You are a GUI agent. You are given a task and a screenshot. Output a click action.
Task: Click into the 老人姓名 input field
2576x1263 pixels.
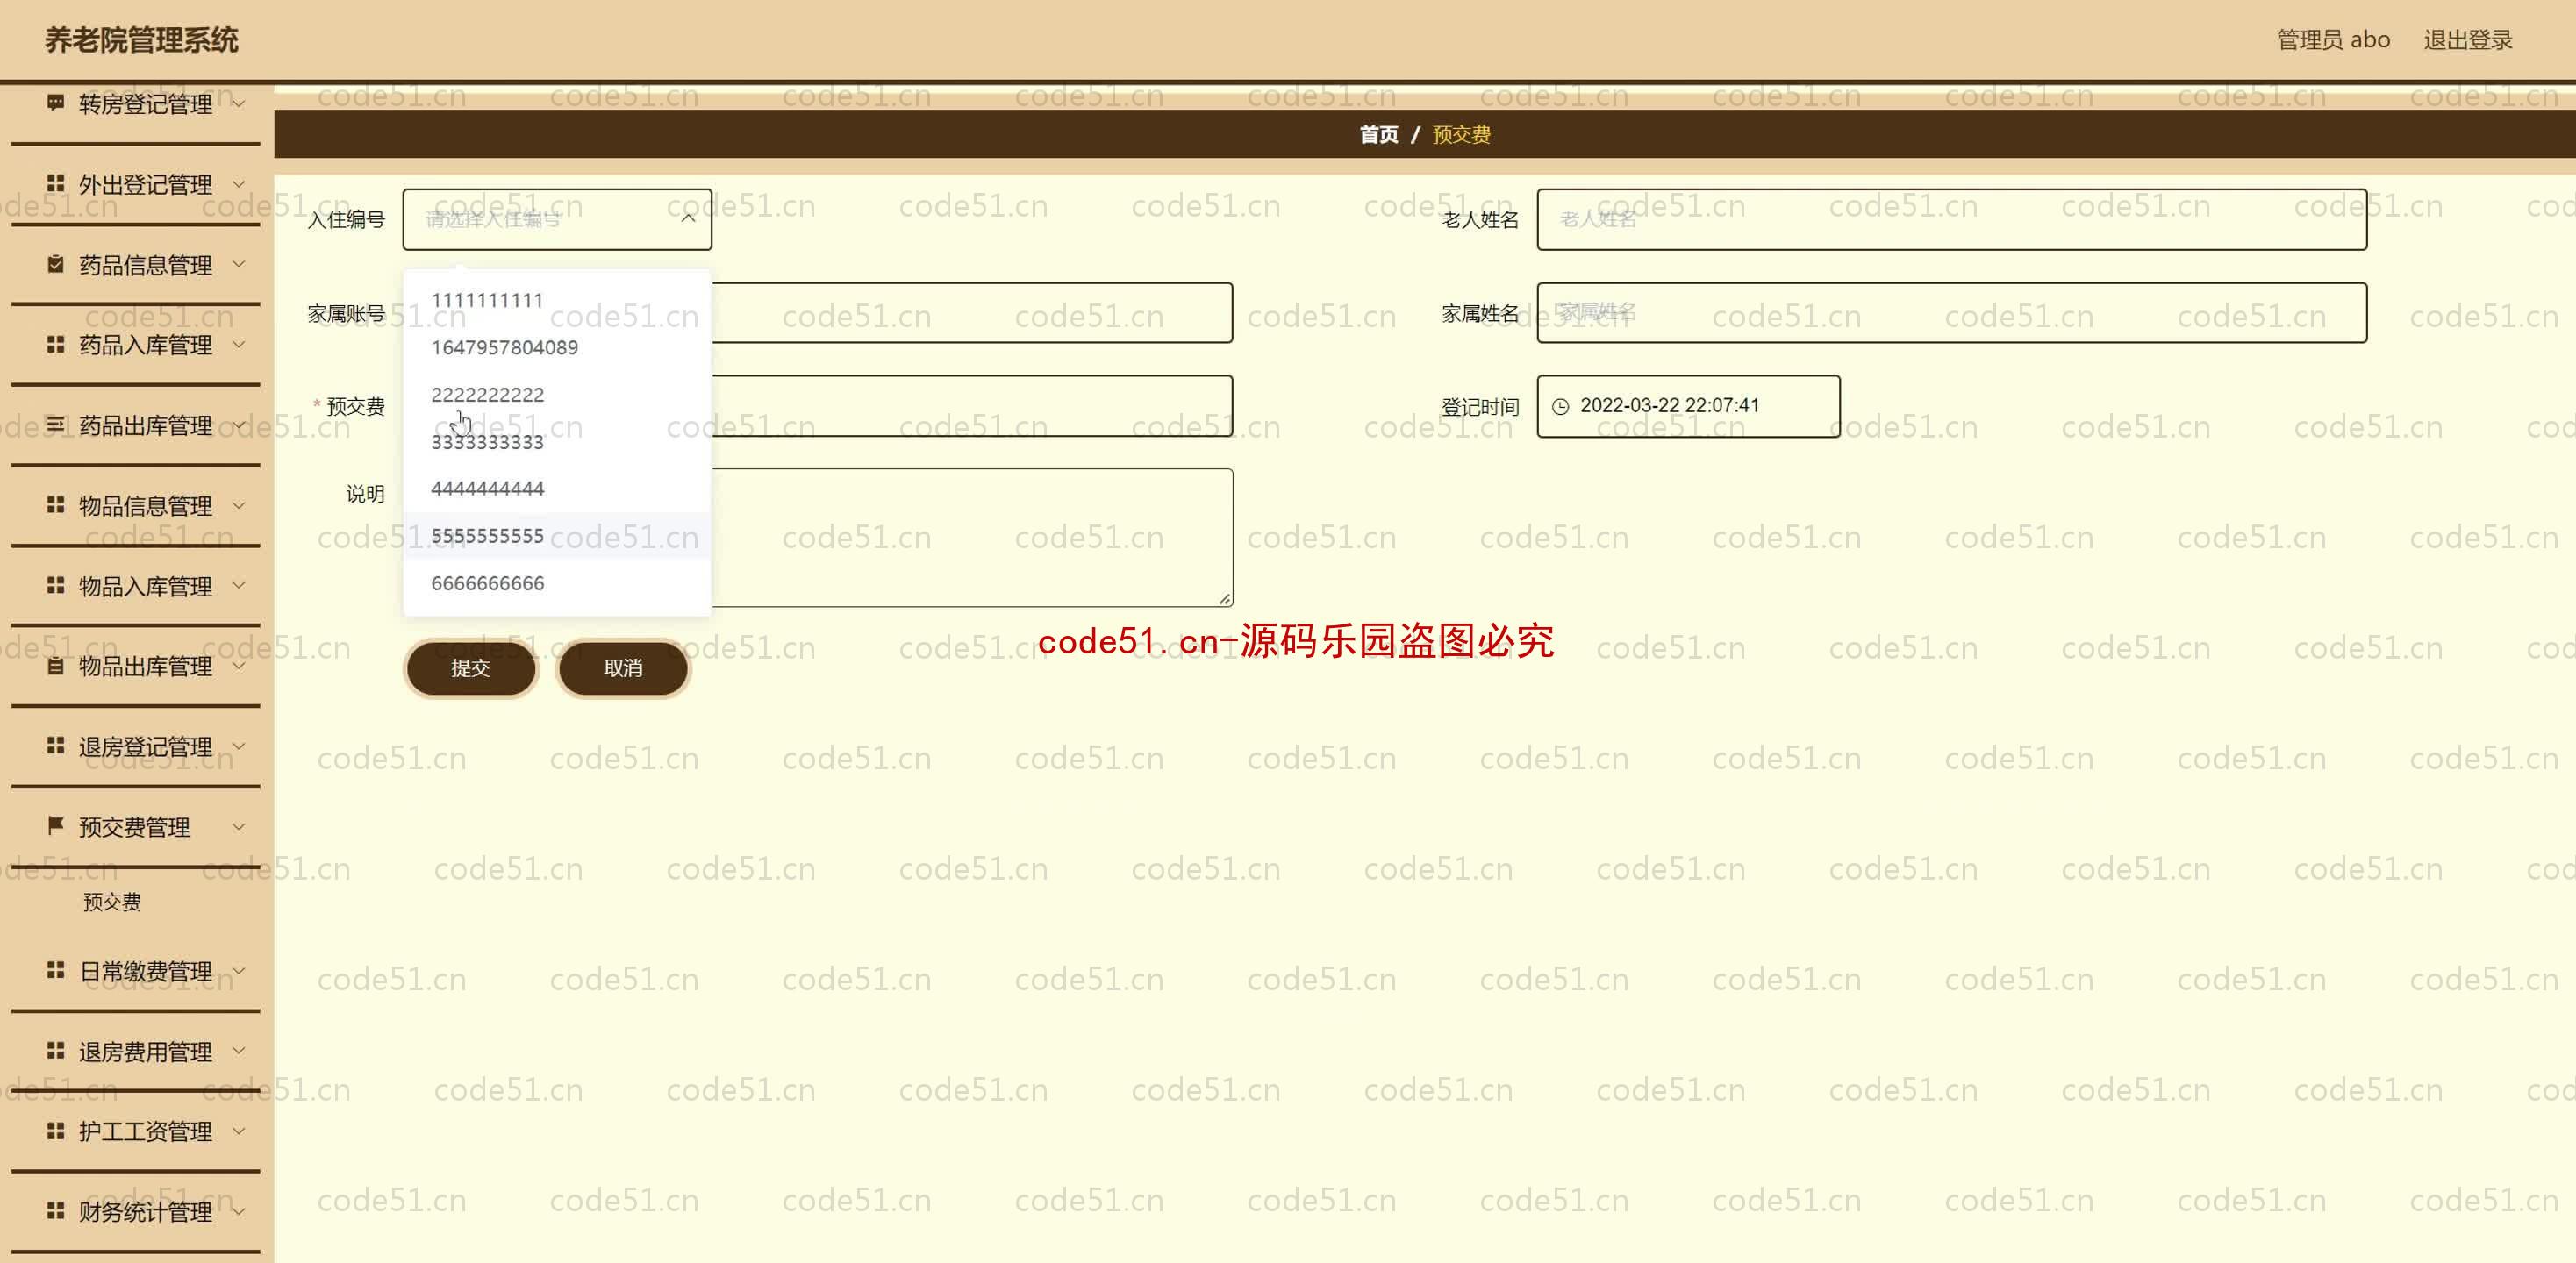[x=1951, y=219]
